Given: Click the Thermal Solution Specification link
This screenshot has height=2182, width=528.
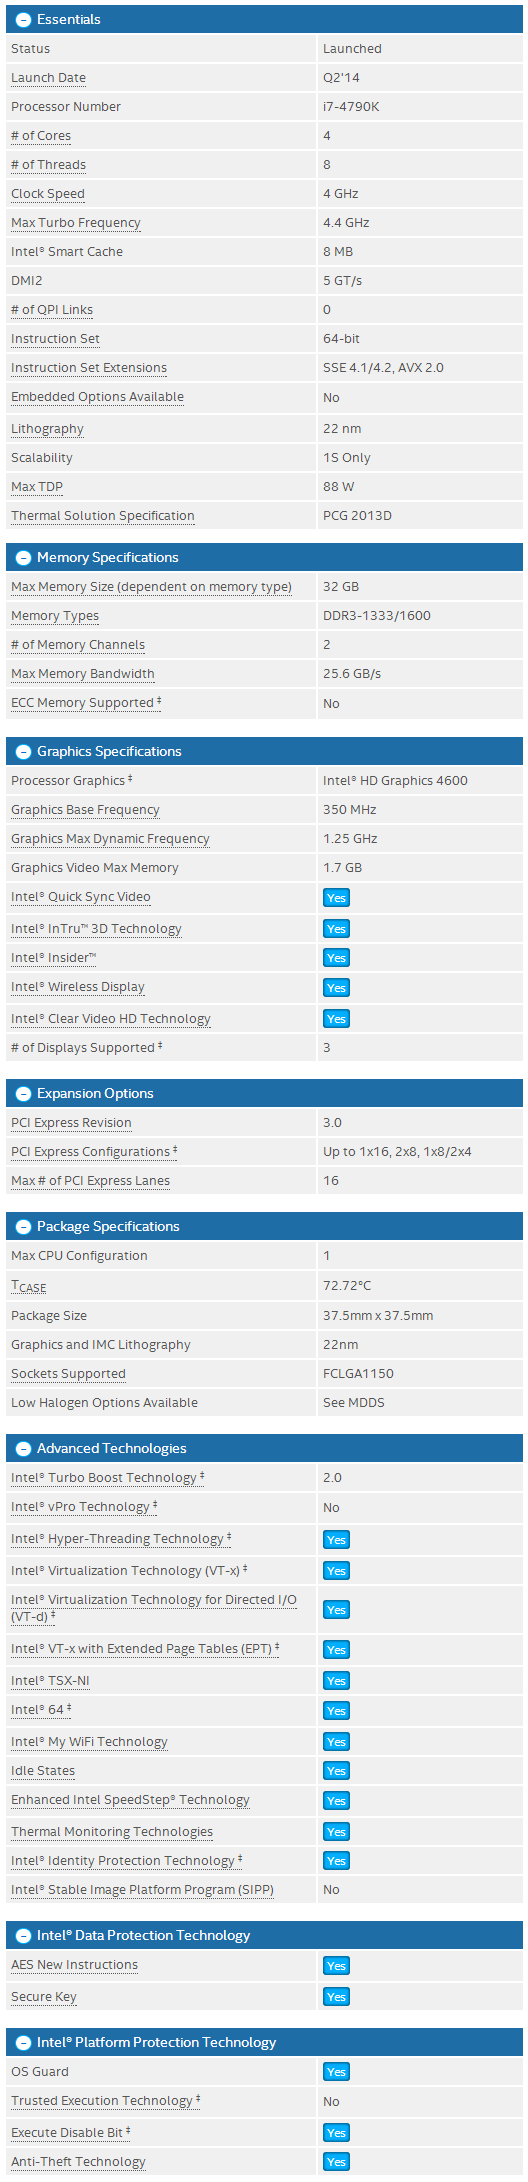Looking at the screenshot, I should (x=103, y=516).
